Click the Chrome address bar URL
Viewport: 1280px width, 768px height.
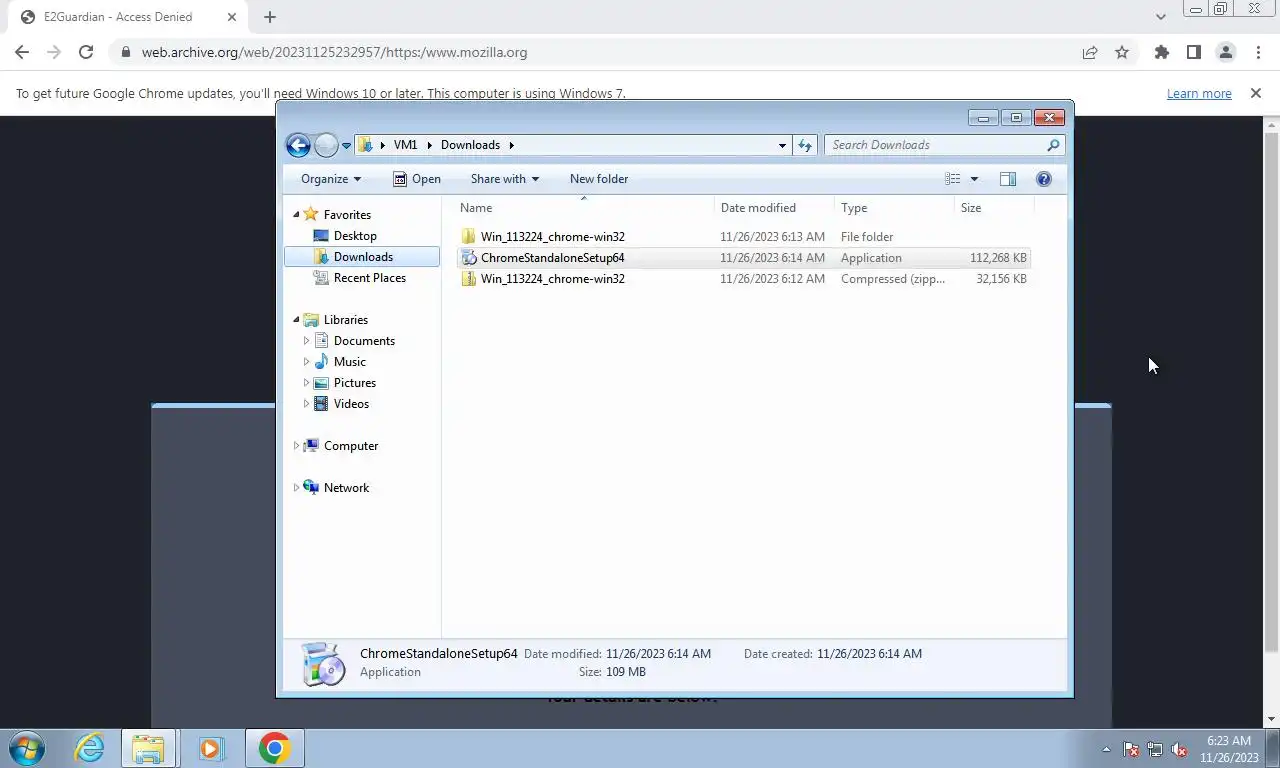coord(334,52)
